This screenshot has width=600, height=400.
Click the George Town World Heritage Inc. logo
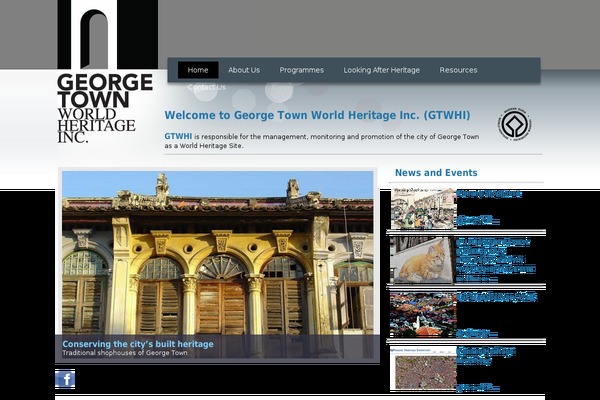107,72
